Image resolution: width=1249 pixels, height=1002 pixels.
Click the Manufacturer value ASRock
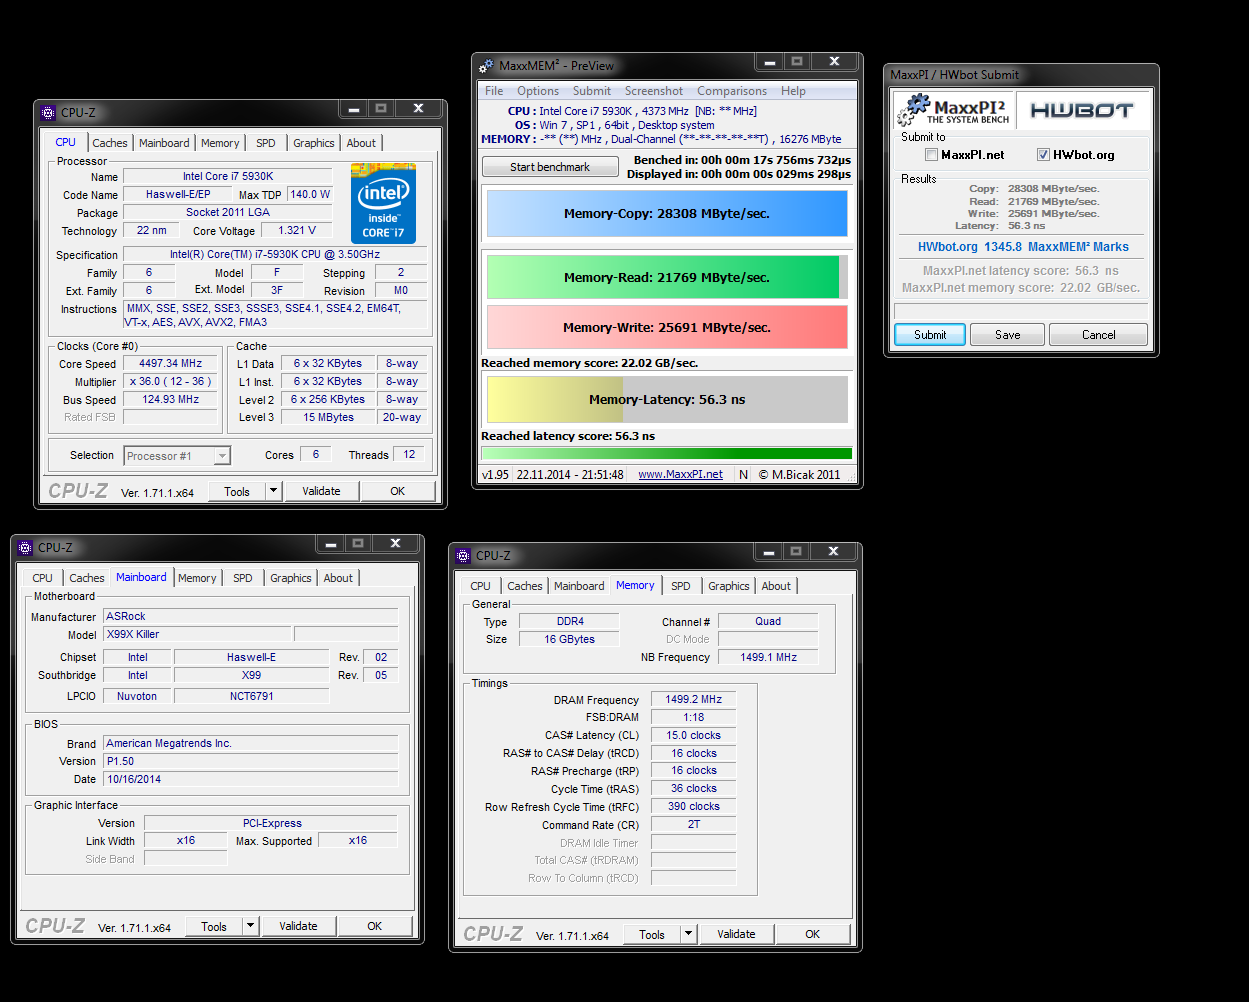point(250,616)
